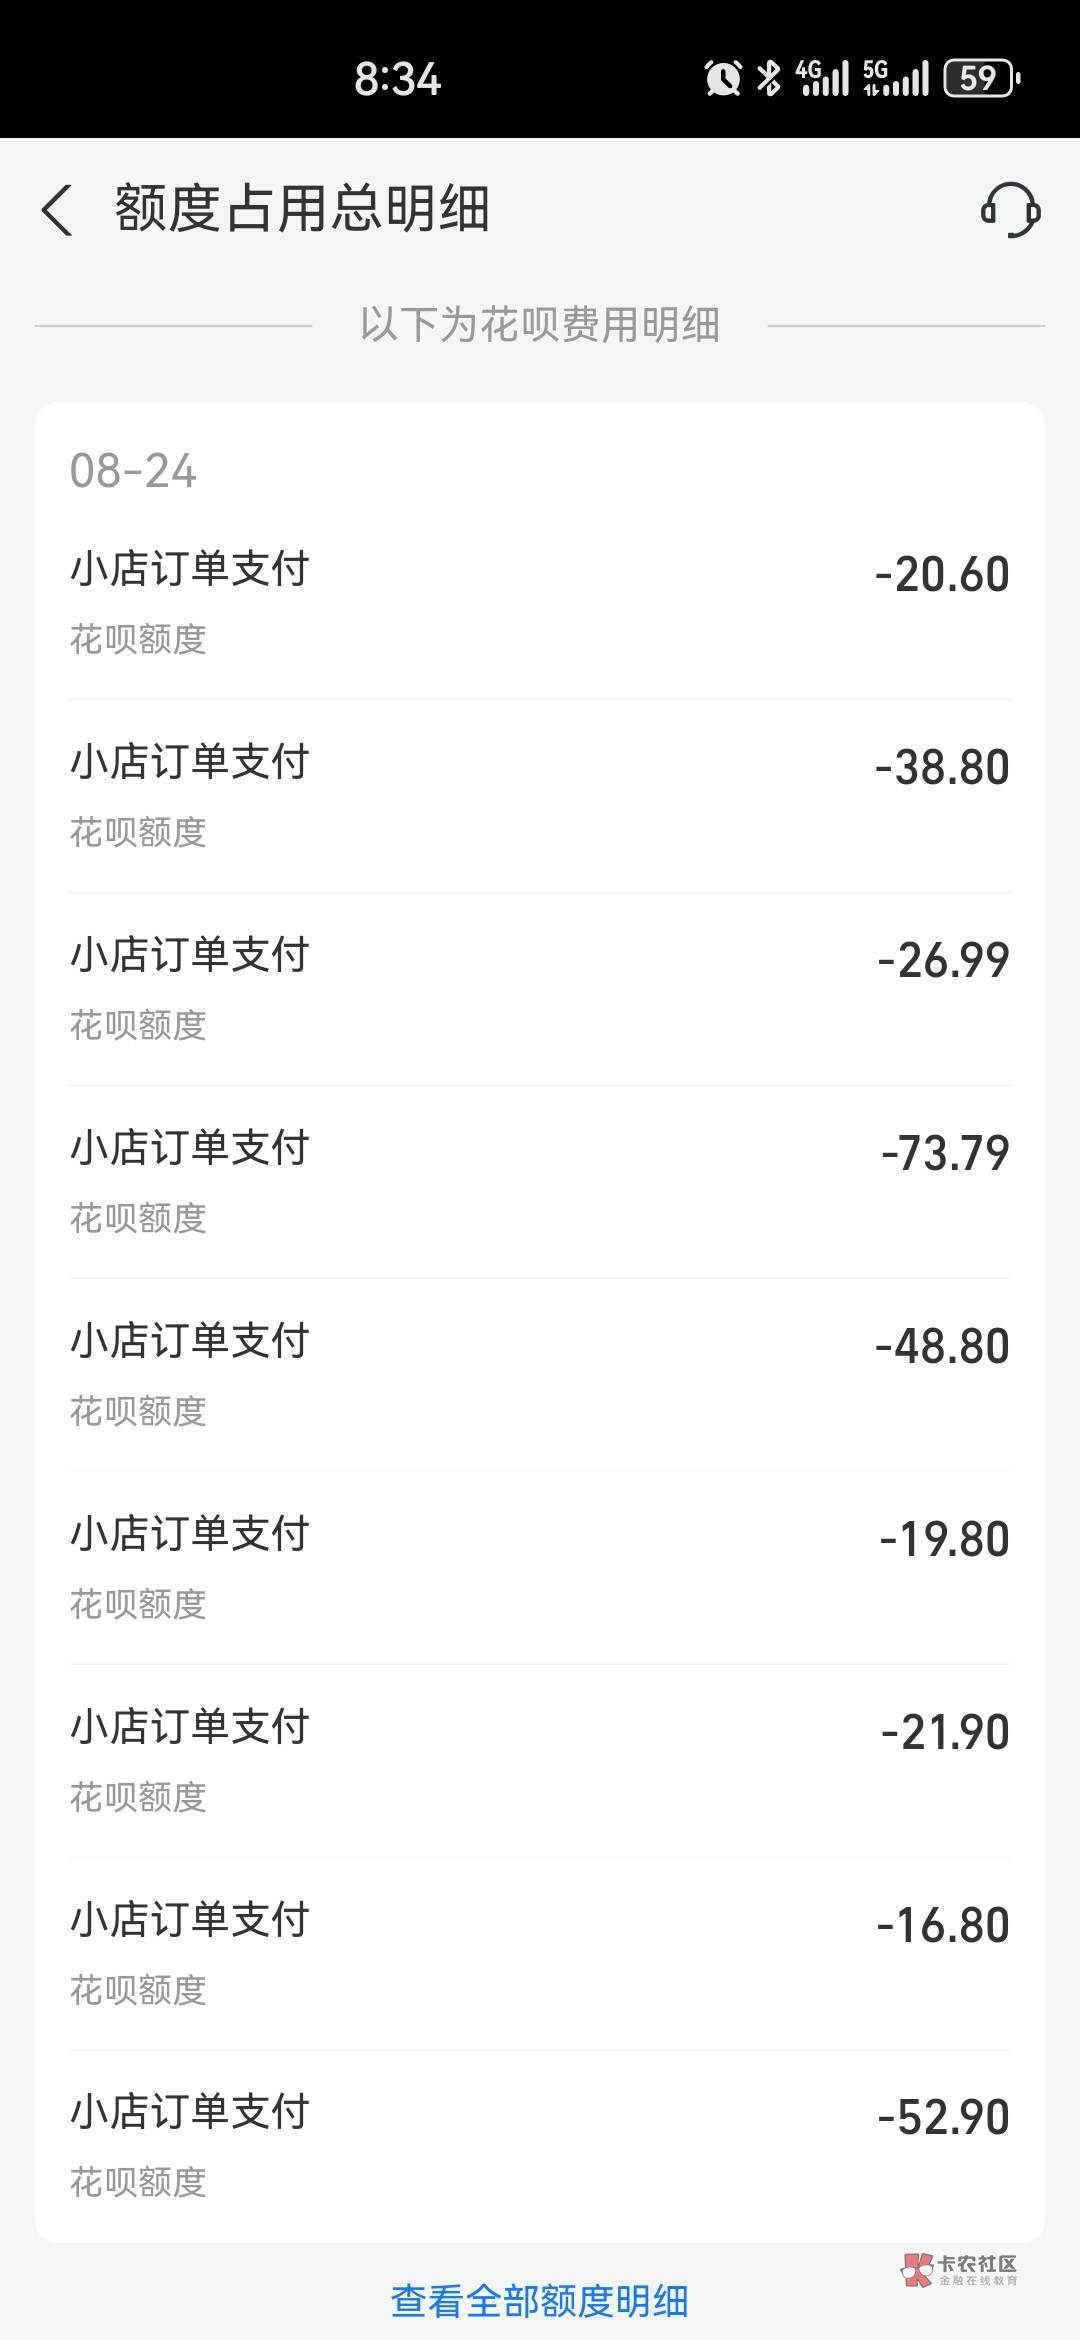The width and height of the screenshot is (1080, 2340).
Task: Tap the back arrow icon
Action: pos(58,210)
